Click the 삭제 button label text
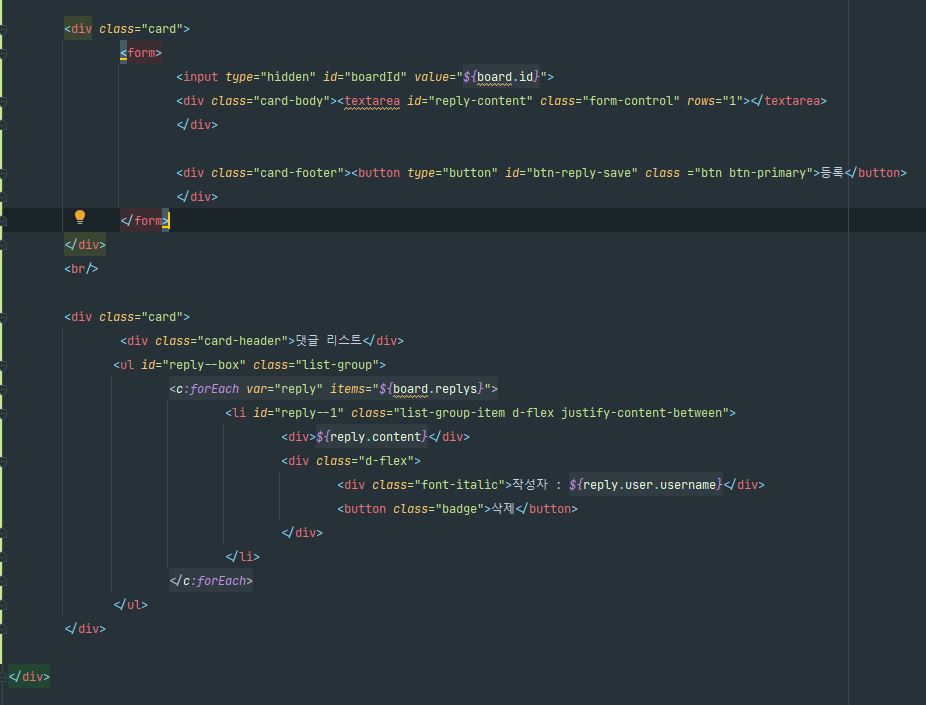926x705 pixels. coord(503,508)
